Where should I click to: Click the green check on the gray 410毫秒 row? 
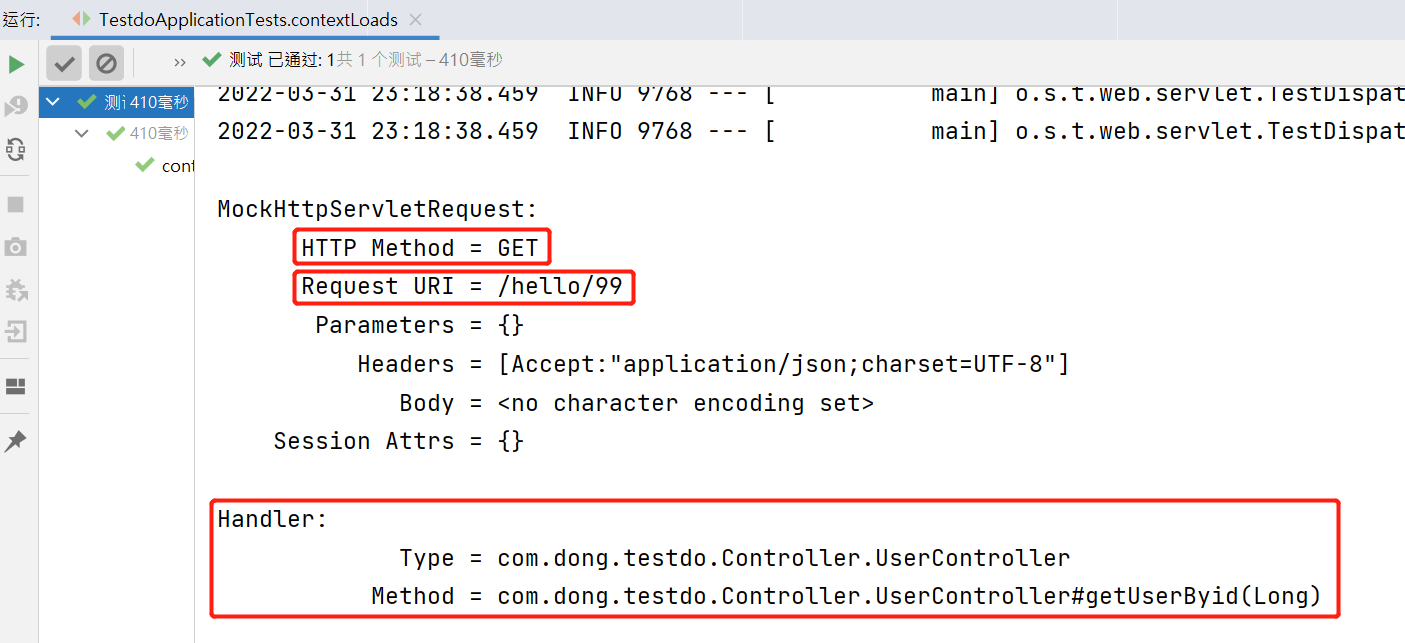(116, 133)
